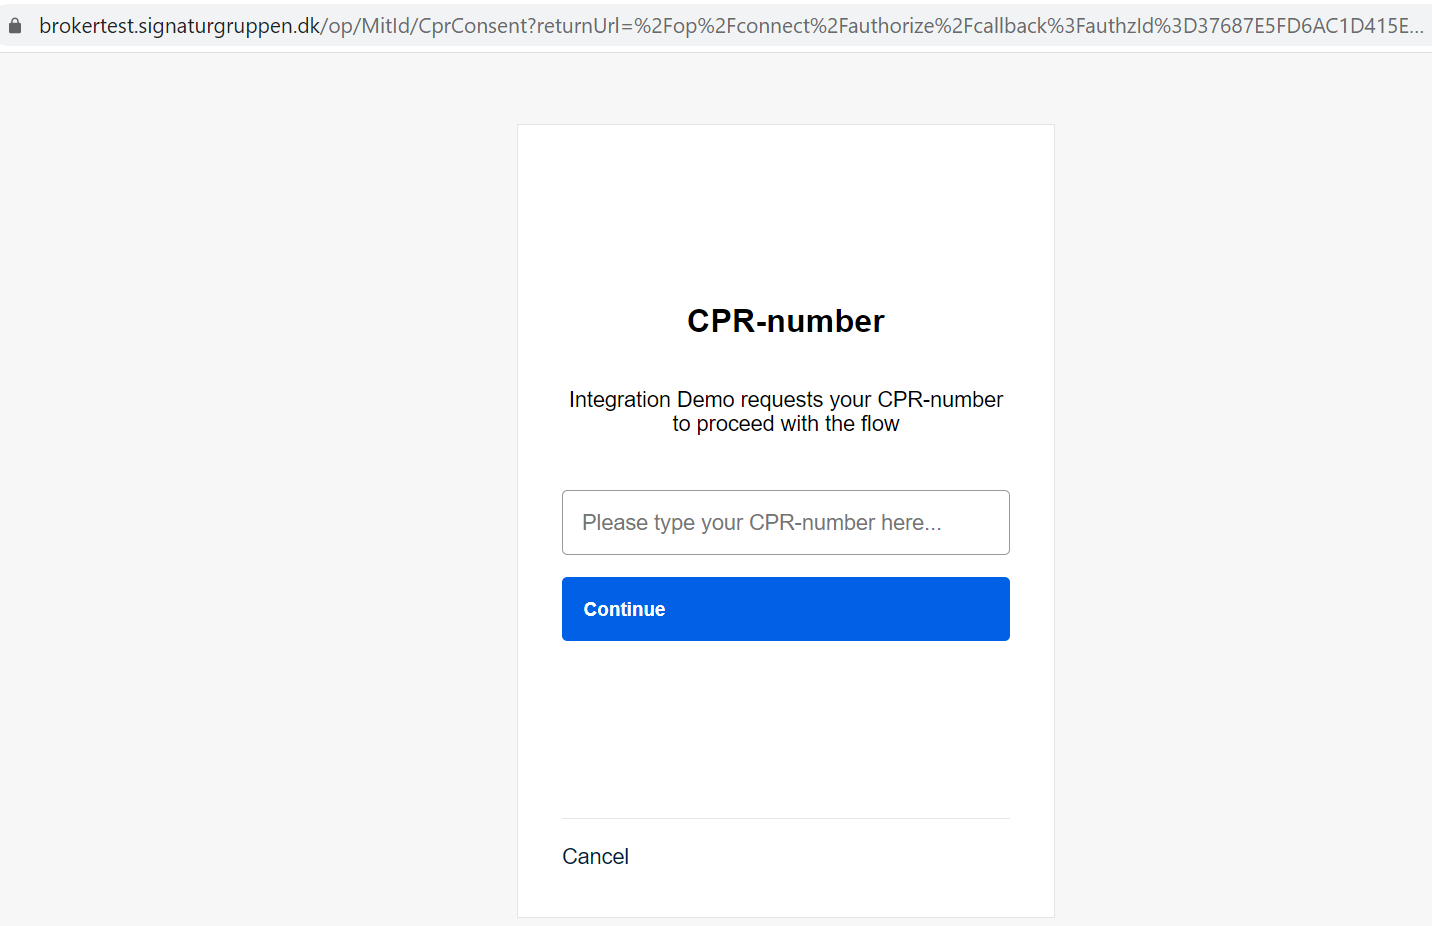Click gray page background left of card
The image size is (1432, 926).
click(258, 500)
